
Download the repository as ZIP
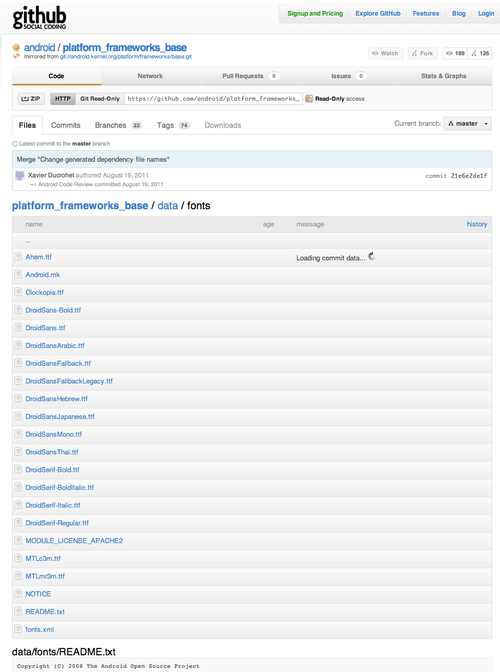pyautogui.click(x=31, y=99)
